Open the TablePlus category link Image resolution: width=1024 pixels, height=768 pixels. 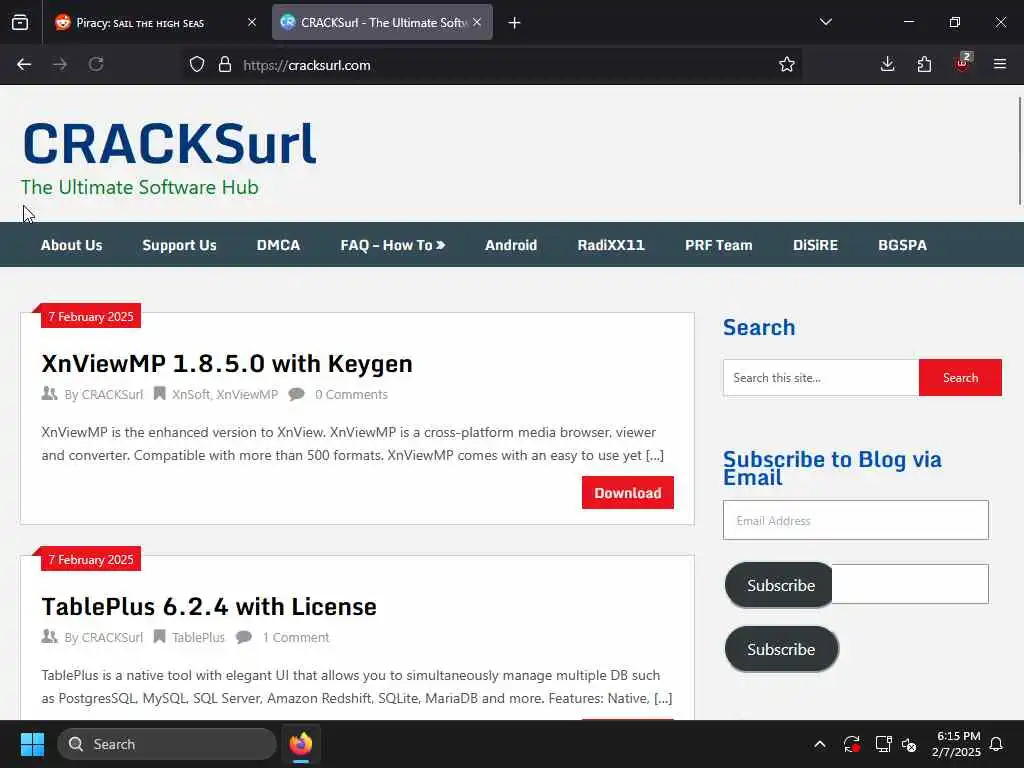(x=199, y=637)
